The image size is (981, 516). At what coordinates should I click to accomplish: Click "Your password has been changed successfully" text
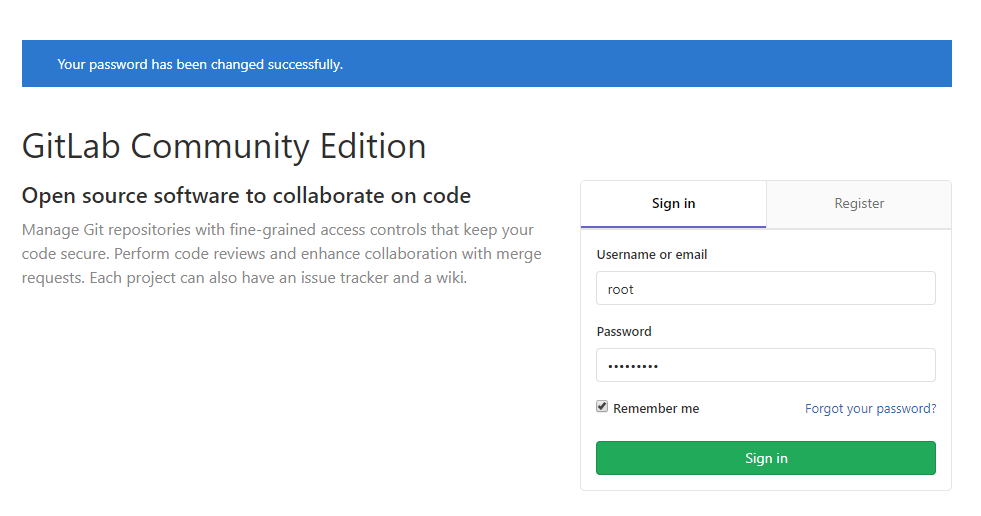(x=200, y=64)
